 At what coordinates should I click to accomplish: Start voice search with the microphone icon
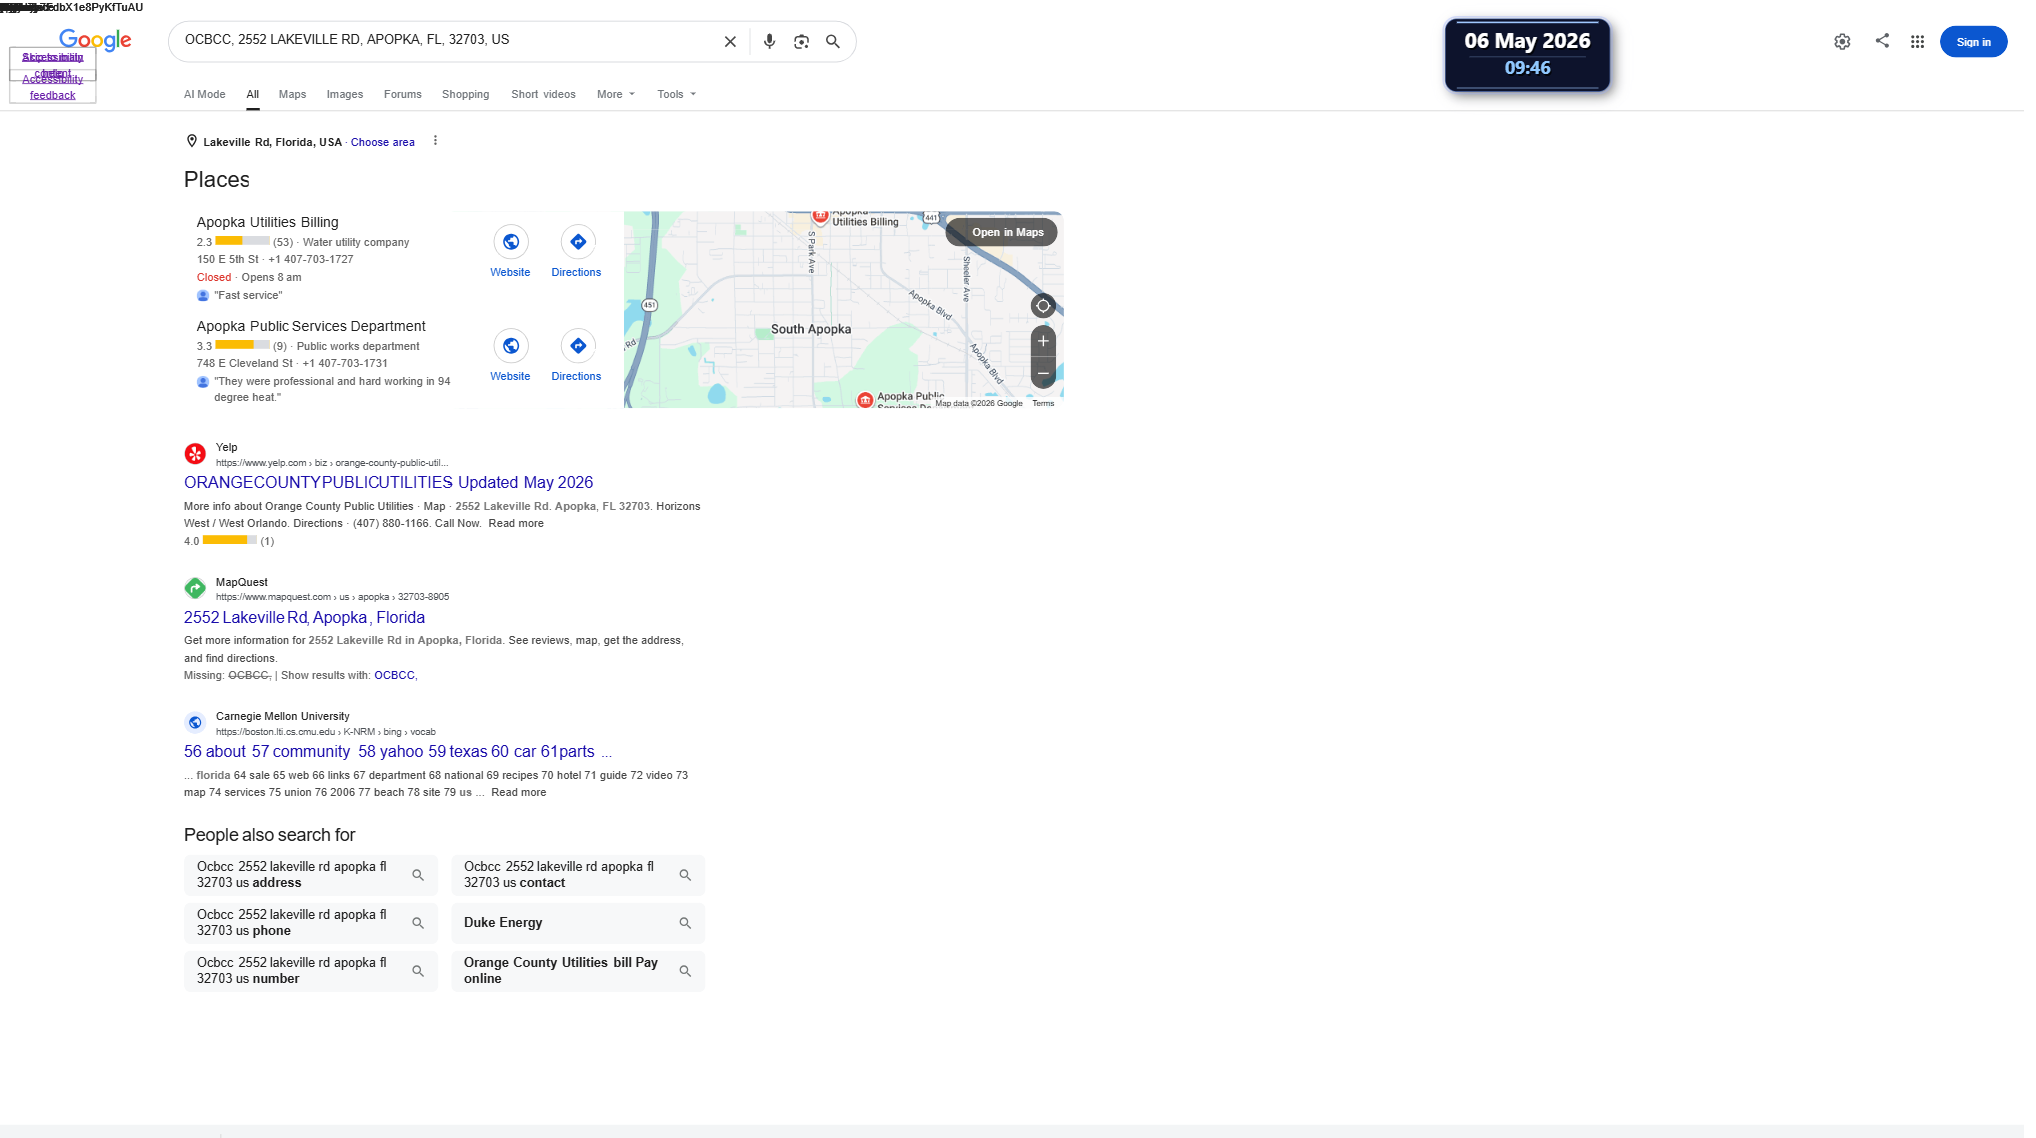[x=769, y=42]
